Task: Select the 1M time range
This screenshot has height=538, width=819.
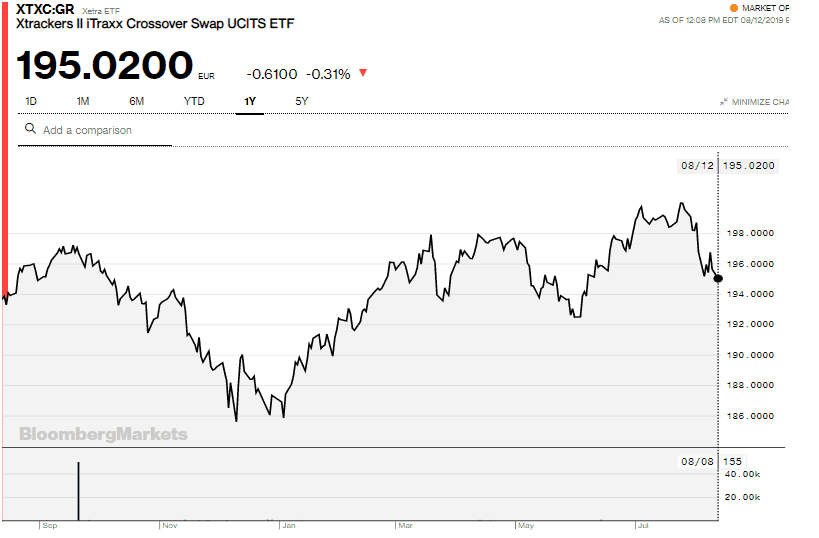Action: pyautogui.click(x=83, y=101)
